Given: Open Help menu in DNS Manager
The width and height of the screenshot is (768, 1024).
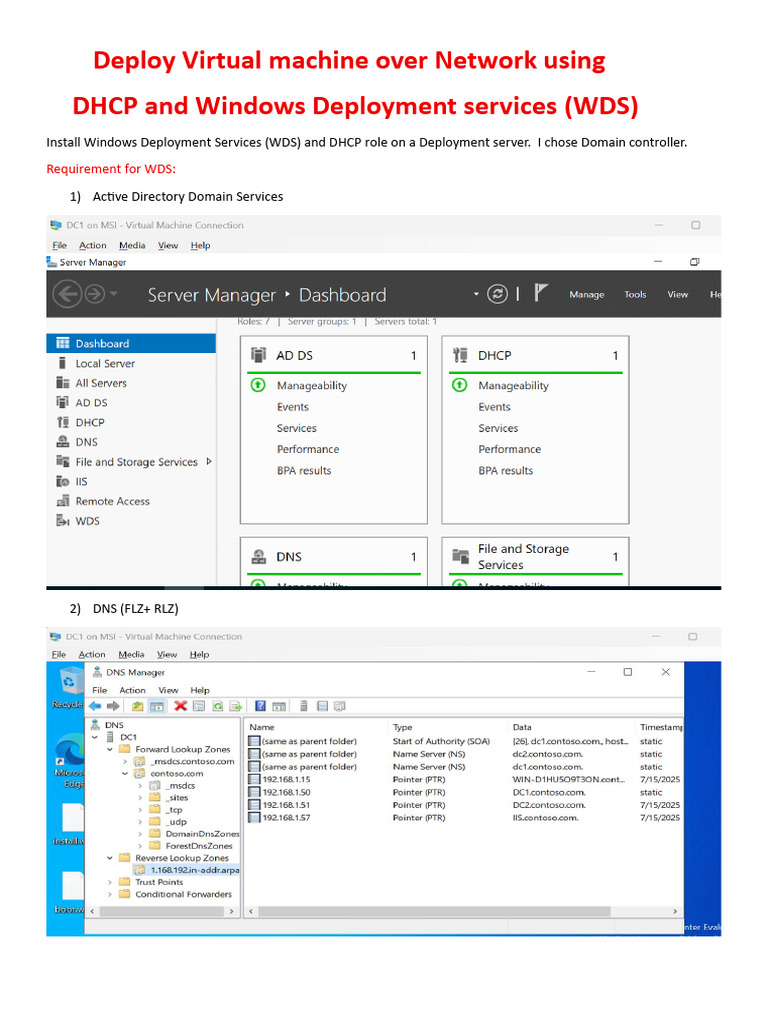Looking at the screenshot, I should [x=200, y=690].
